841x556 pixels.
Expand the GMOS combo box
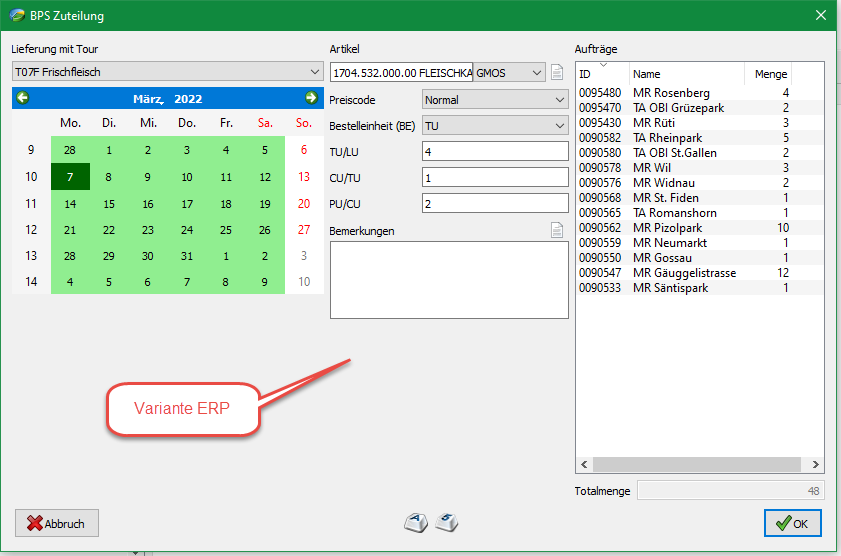[x=537, y=72]
